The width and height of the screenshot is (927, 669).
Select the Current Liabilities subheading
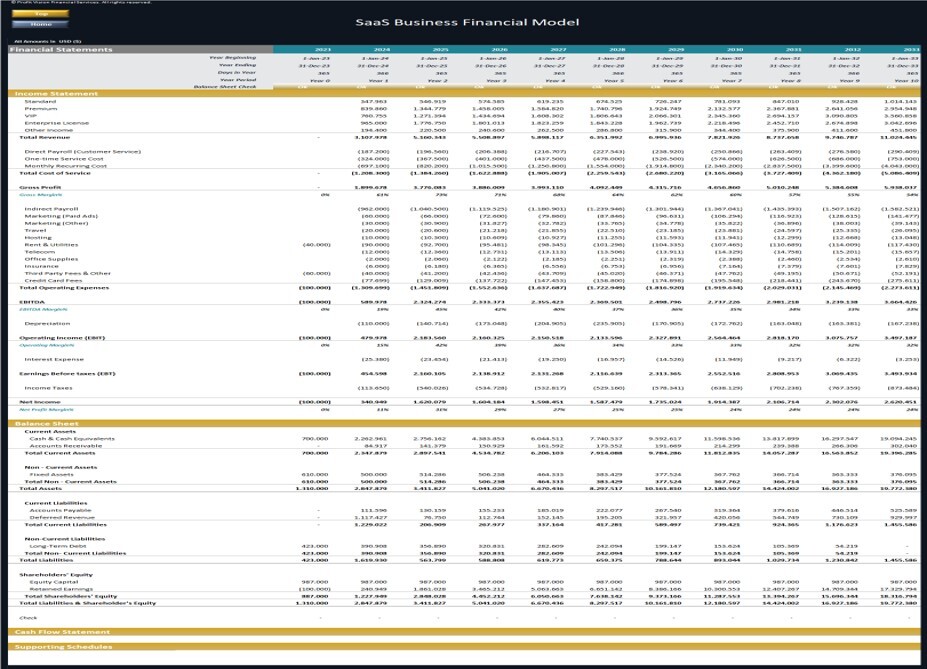pos(56,503)
